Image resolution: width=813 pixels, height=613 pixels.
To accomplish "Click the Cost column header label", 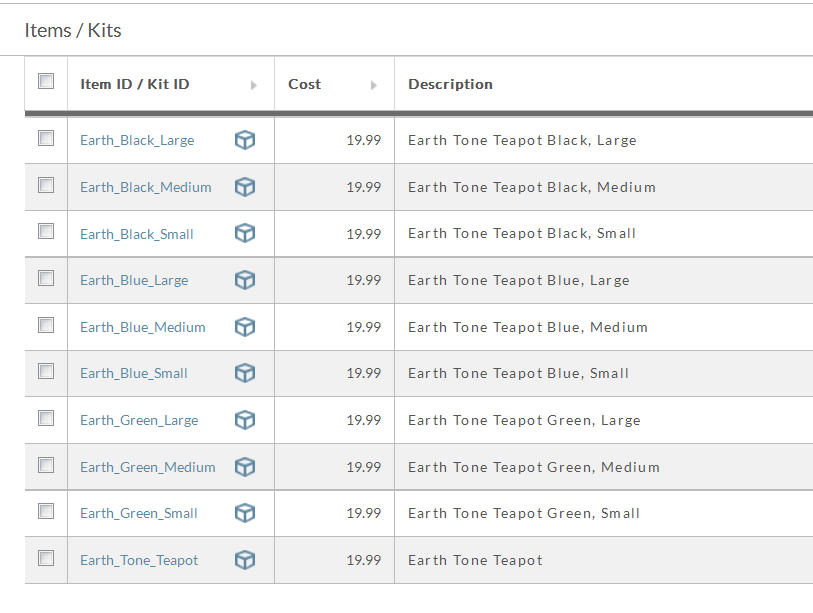I will coord(304,84).
